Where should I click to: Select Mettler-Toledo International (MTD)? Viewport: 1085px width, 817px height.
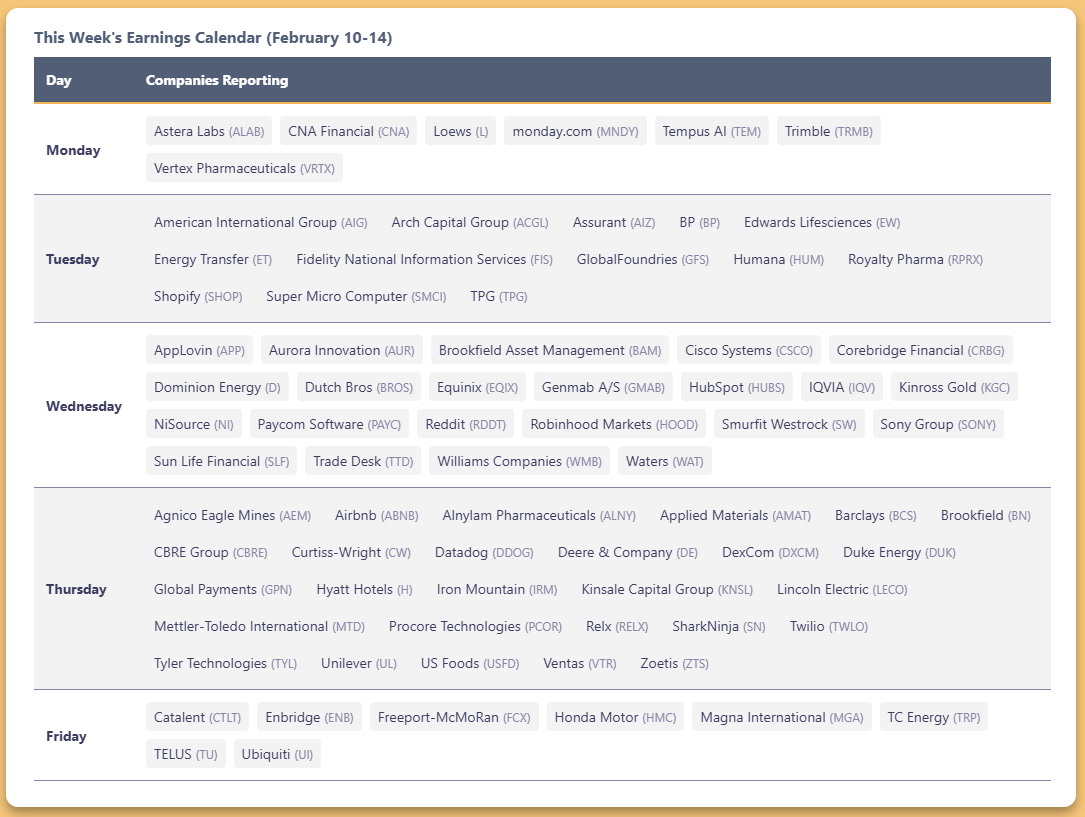(x=259, y=627)
